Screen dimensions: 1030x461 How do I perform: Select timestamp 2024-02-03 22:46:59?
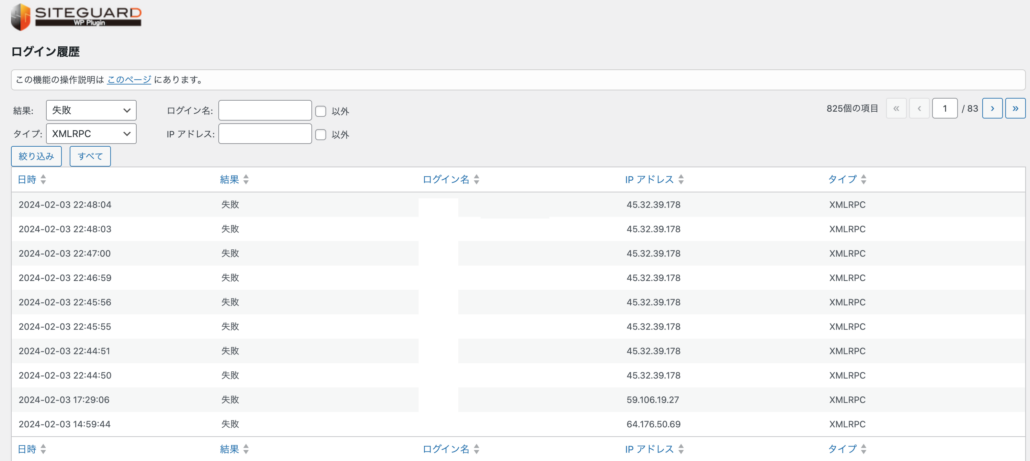coord(65,278)
